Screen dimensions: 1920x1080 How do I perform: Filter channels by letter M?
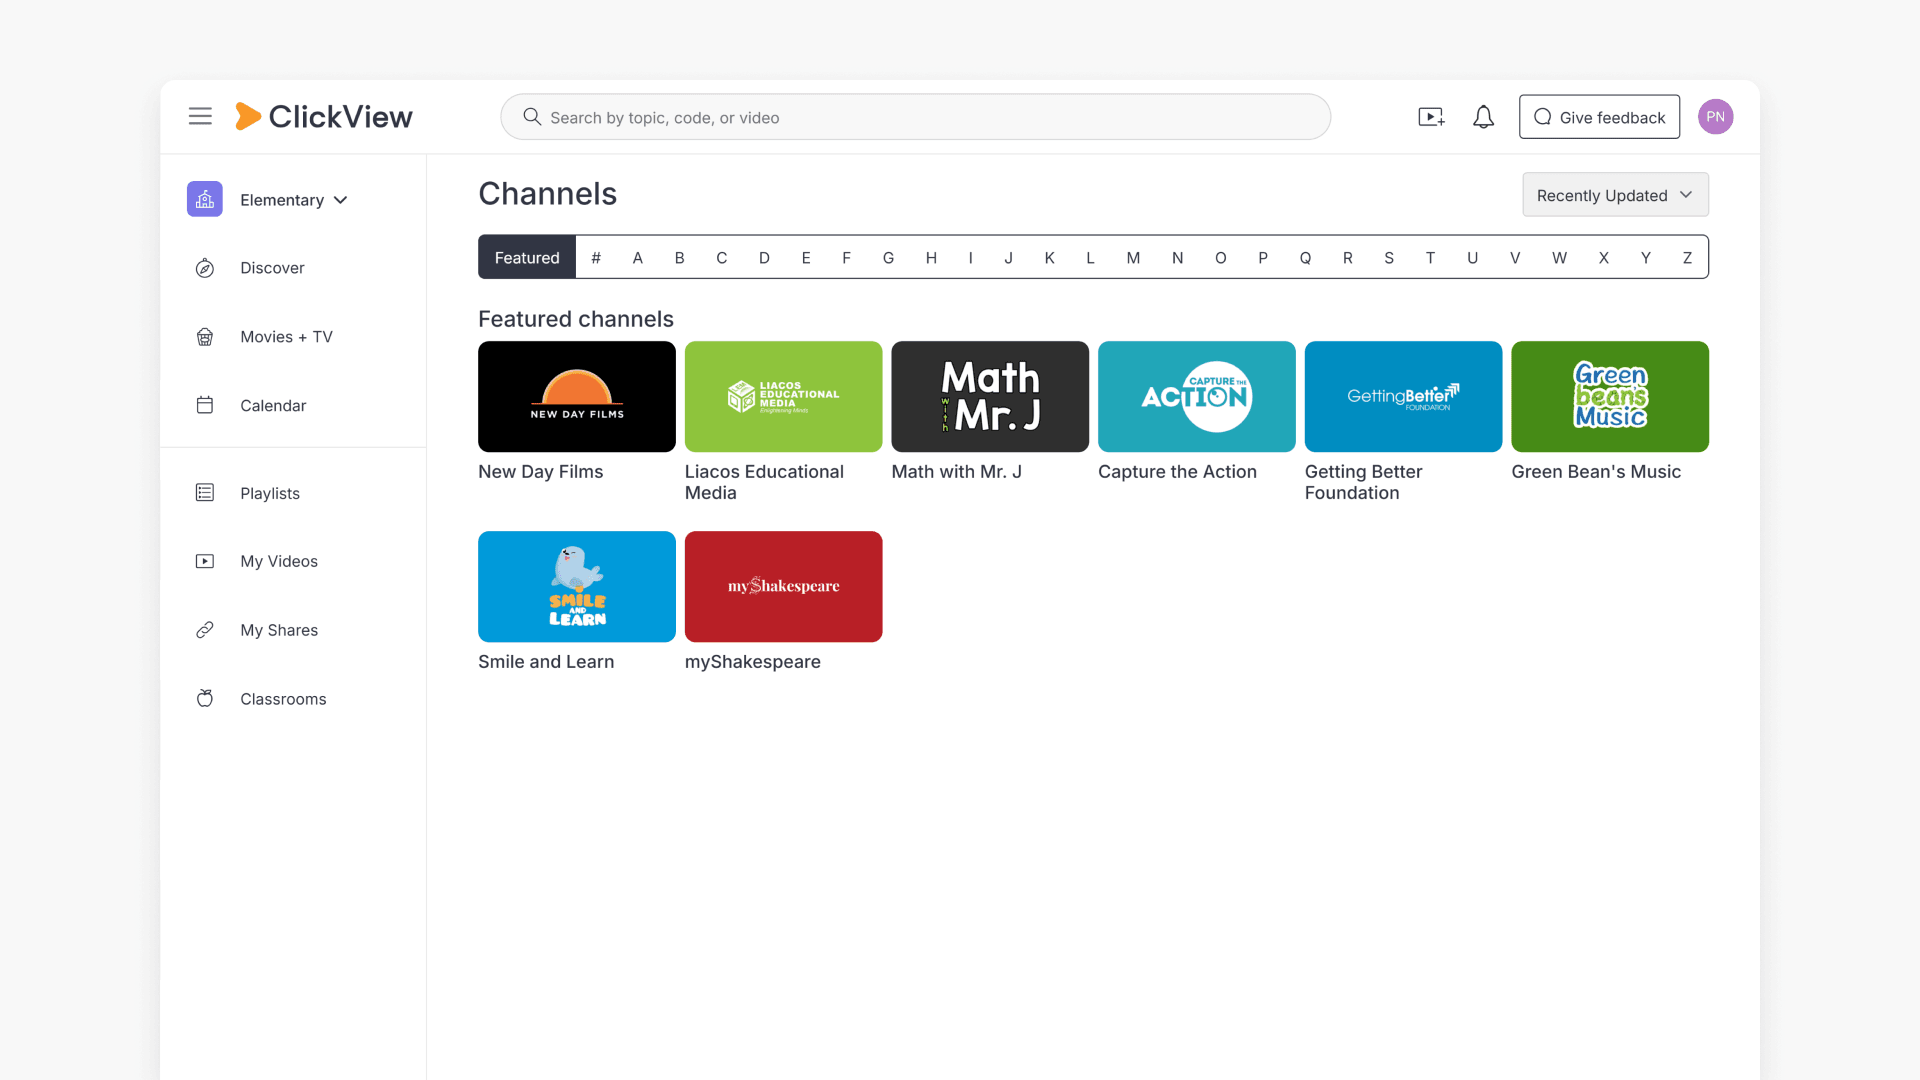1133,257
